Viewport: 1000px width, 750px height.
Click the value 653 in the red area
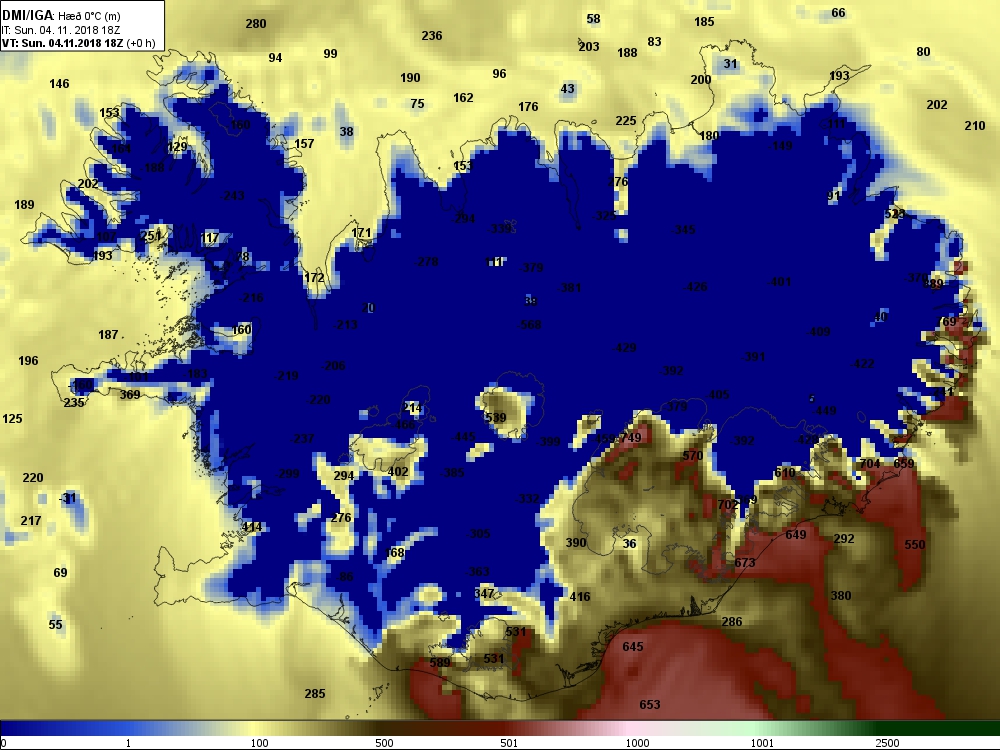point(650,704)
